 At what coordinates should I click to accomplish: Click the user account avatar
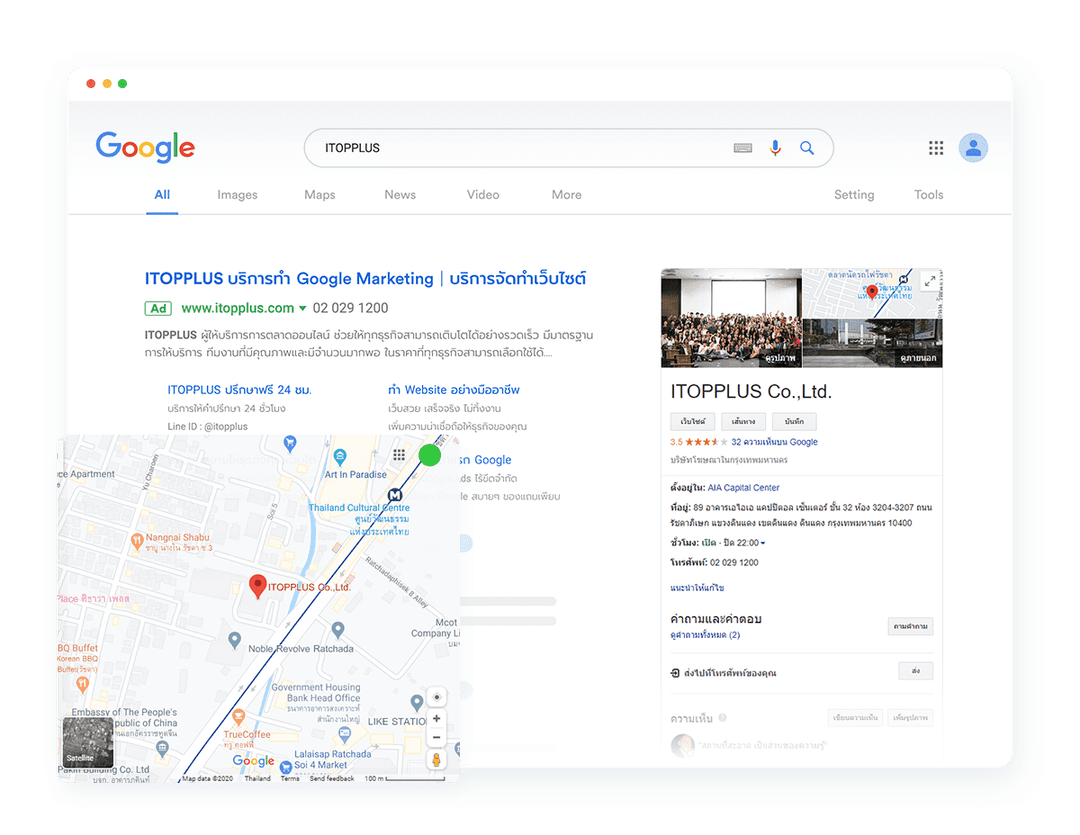point(973,148)
